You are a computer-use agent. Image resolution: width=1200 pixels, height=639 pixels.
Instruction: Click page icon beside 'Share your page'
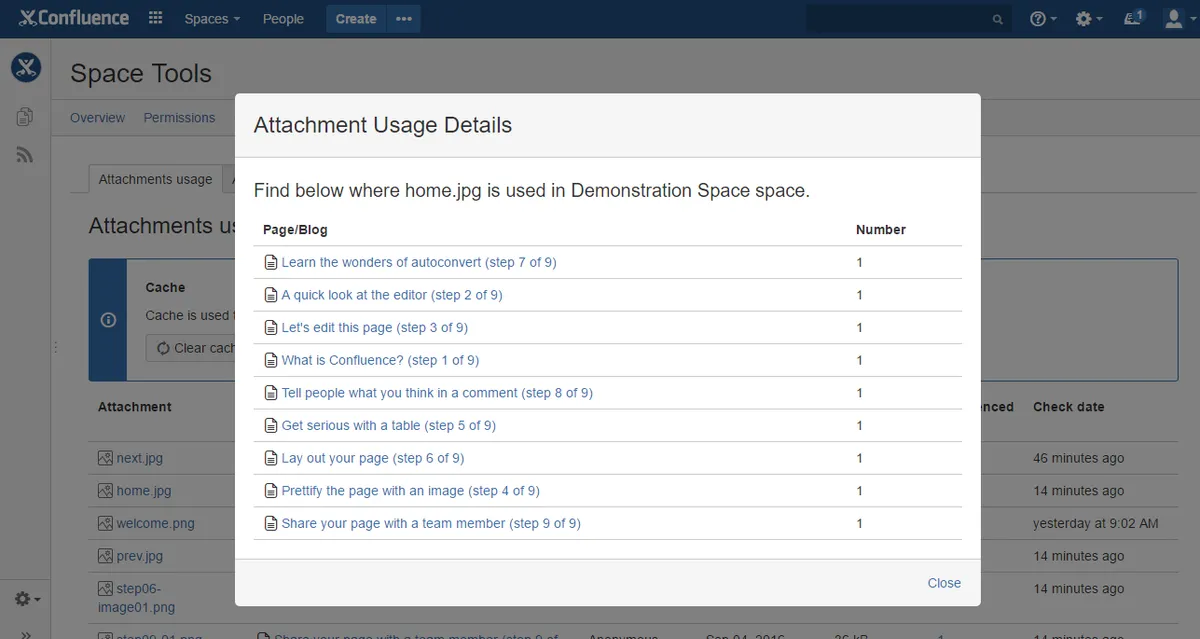coord(270,523)
